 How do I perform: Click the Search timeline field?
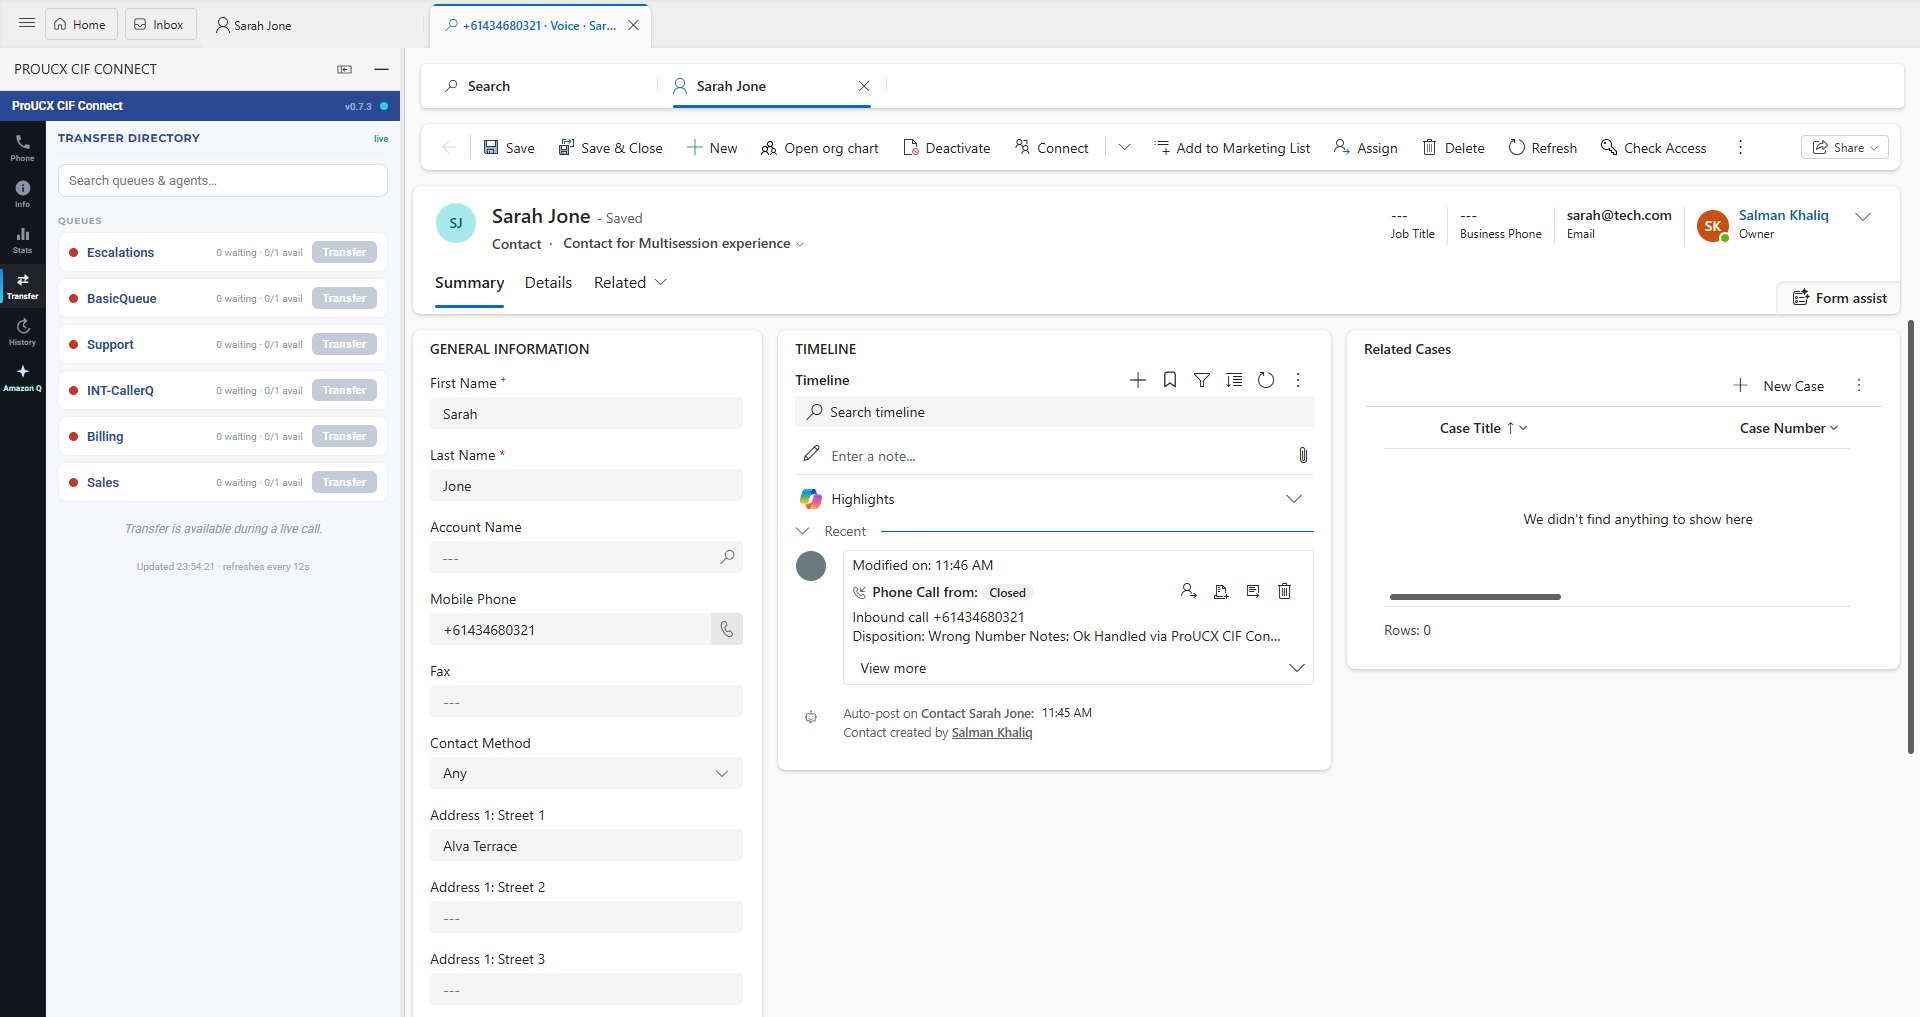[1054, 412]
